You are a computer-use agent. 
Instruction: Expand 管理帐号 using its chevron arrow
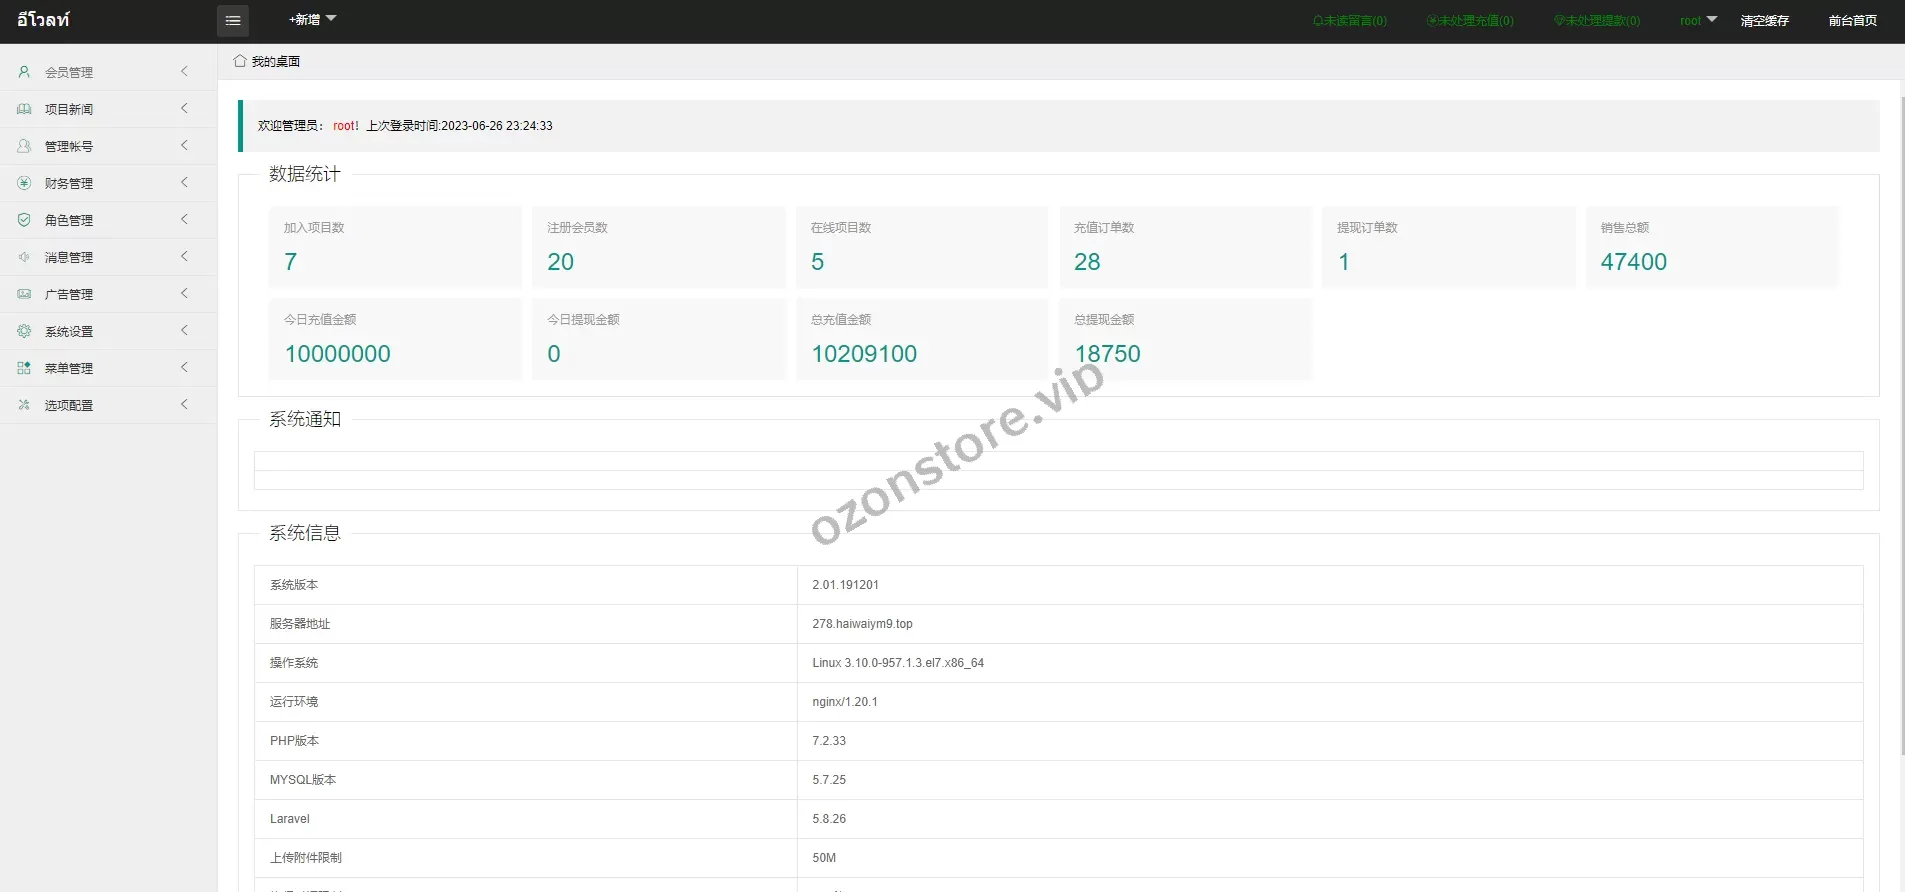coord(184,146)
